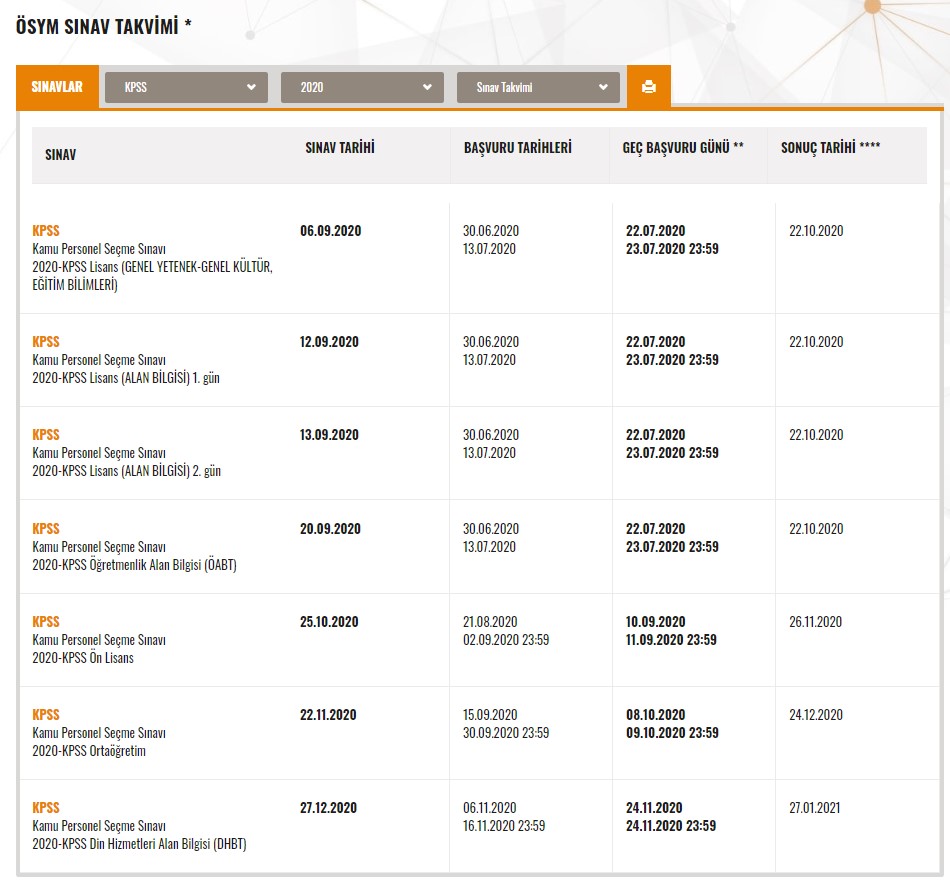Click the GEÇ BAŞVURU GÜNÜ column header
This screenshot has height=882, width=950.
pyautogui.click(x=683, y=148)
